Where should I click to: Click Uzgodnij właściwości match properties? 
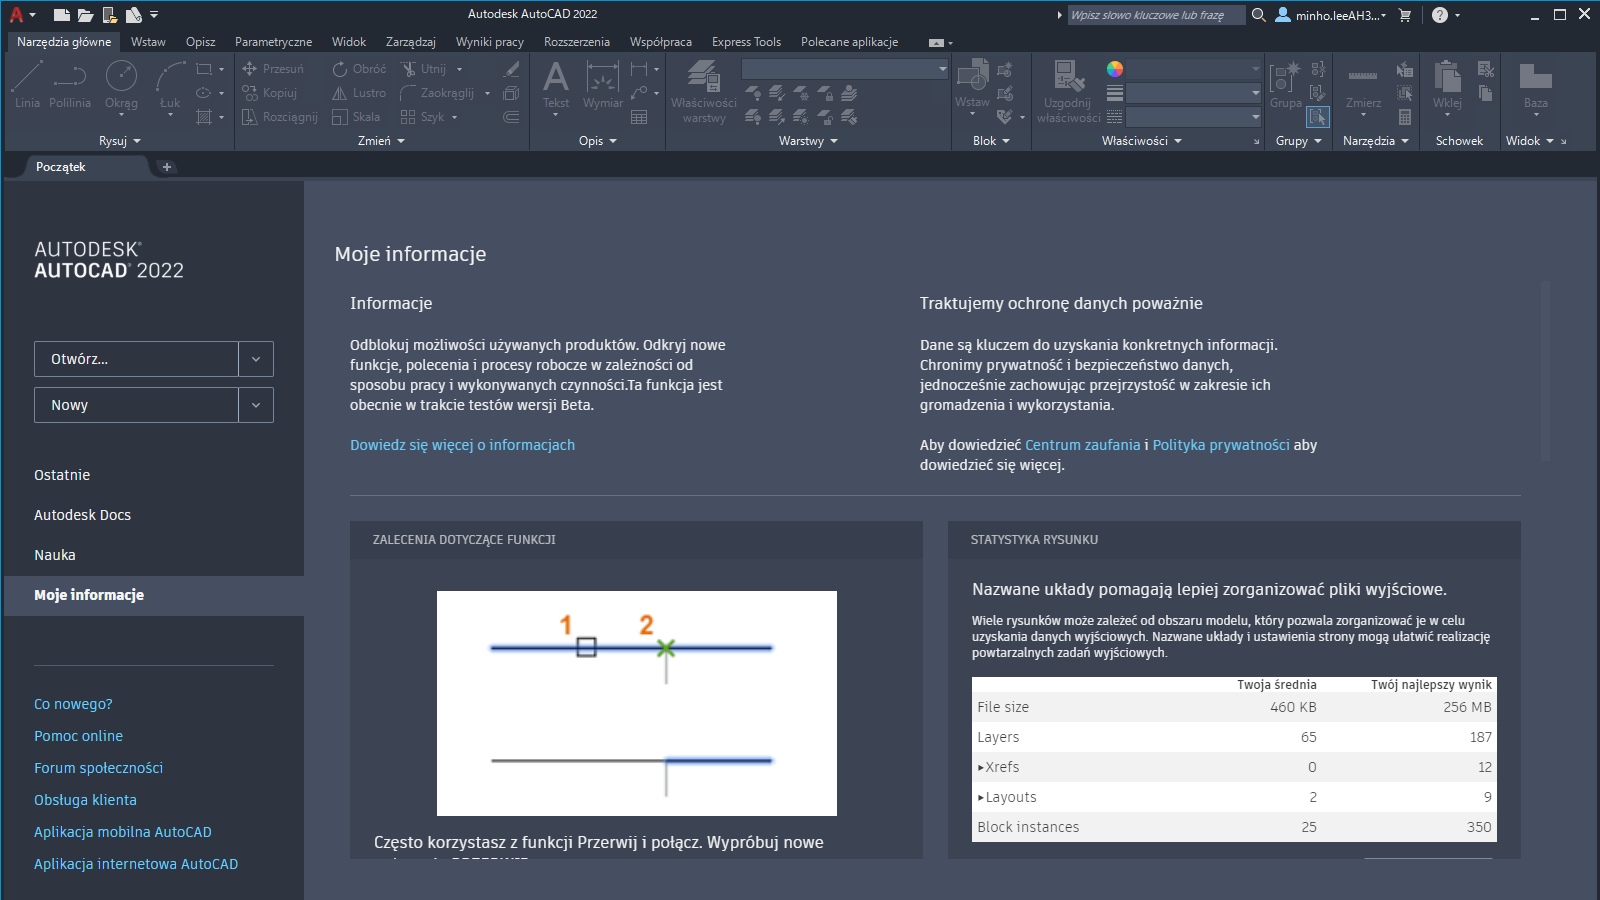click(1068, 91)
